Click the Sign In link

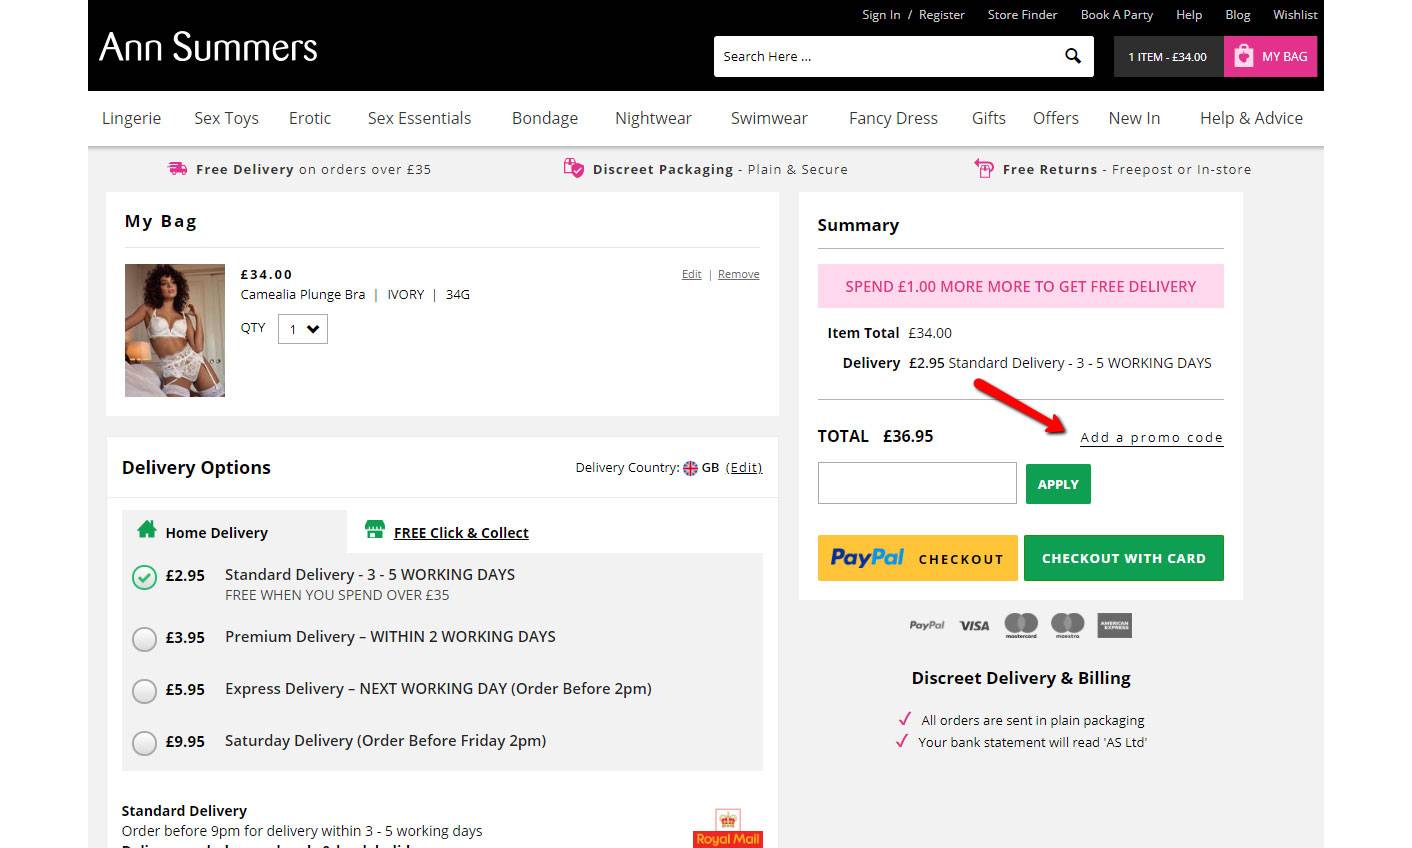click(x=881, y=15)
